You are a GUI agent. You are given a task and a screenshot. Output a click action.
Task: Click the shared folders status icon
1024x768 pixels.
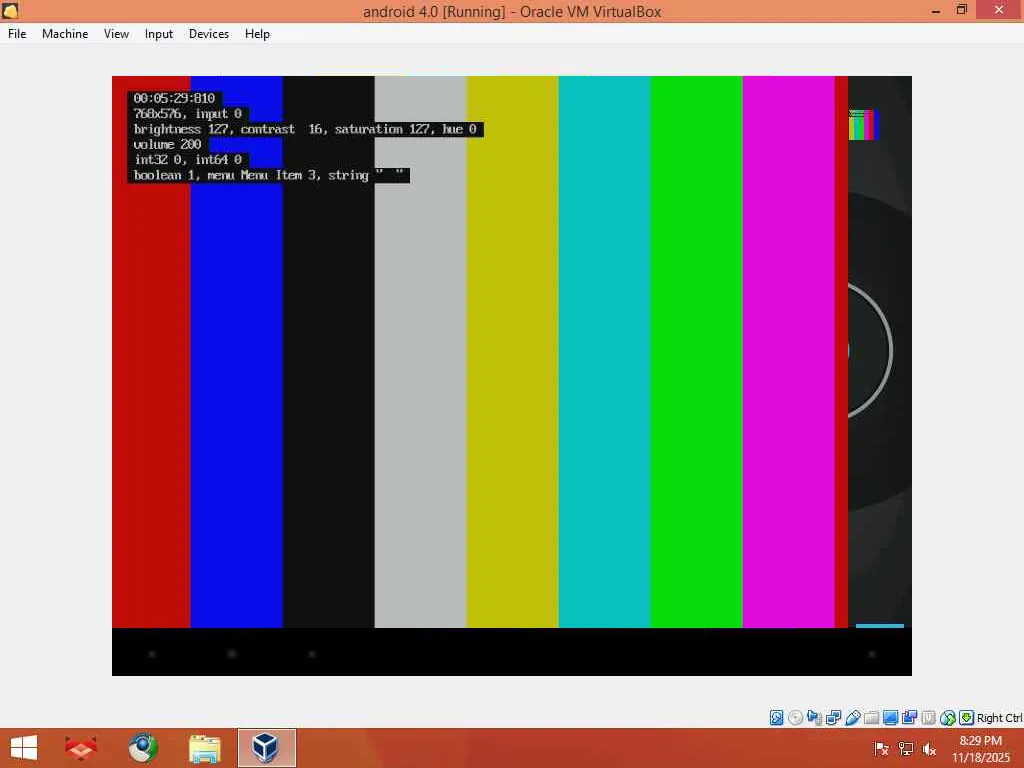coord(871,718)
